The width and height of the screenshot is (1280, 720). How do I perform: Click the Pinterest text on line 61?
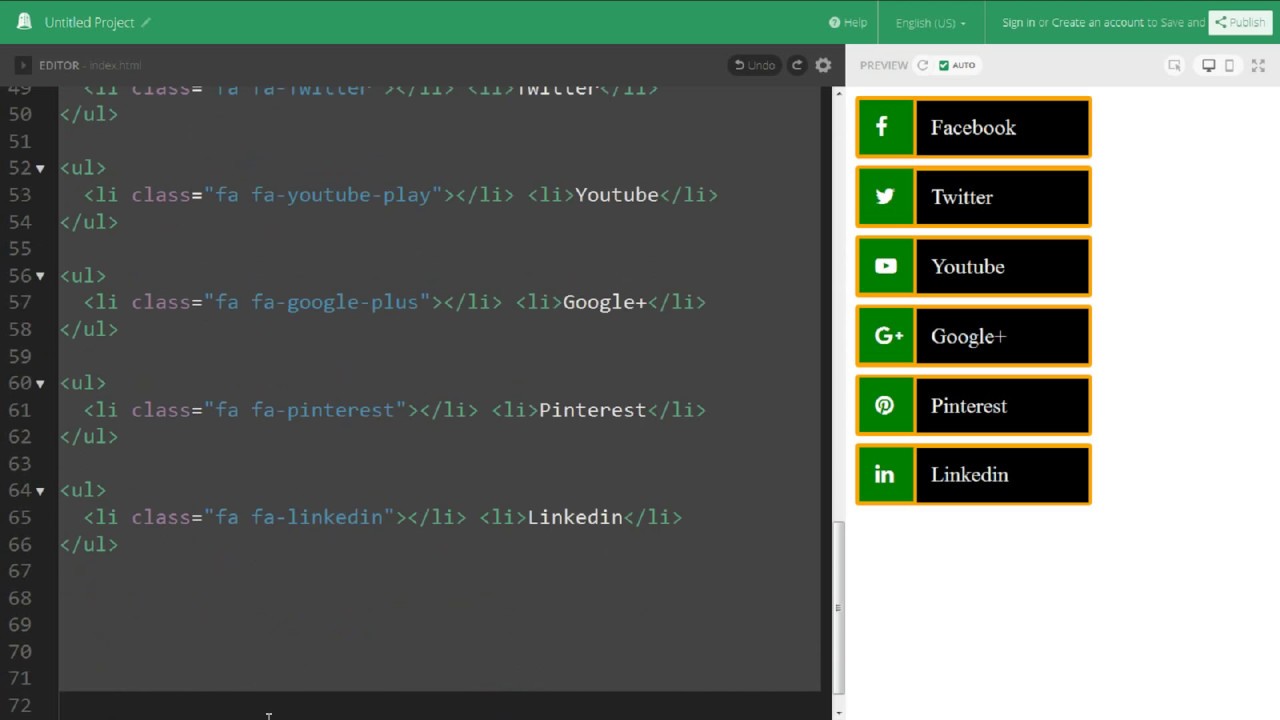click(x=593, y=410)
